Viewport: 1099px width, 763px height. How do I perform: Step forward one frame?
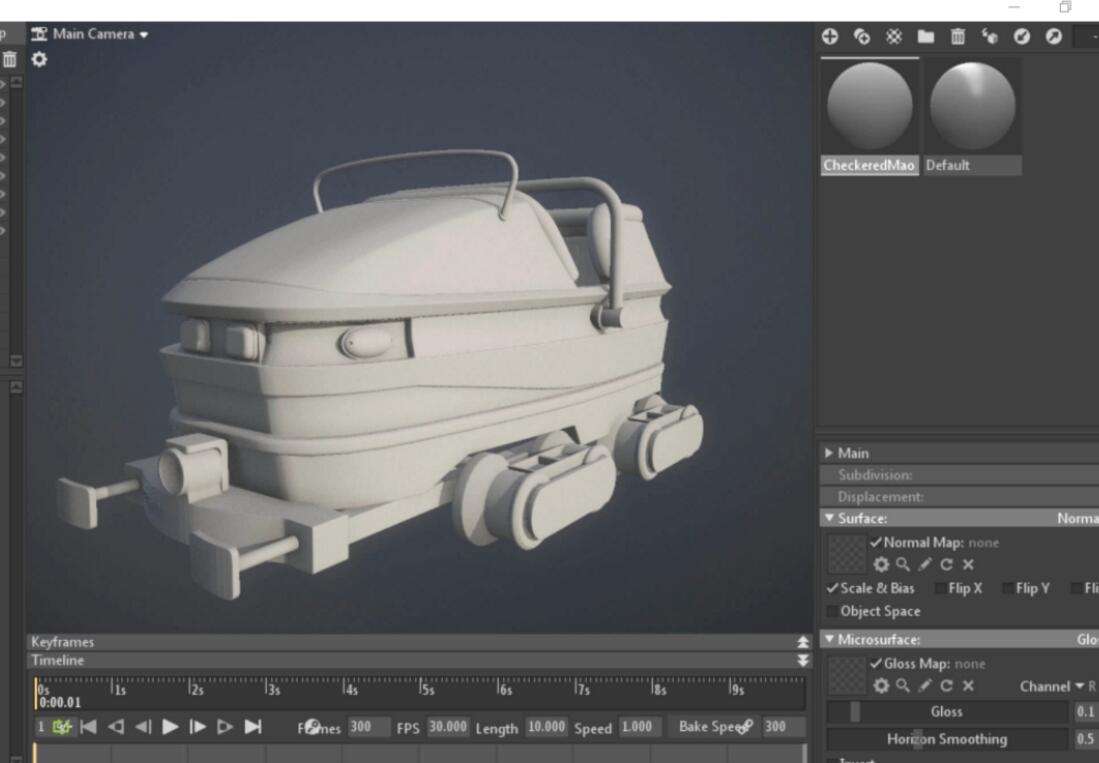click(198, 727)
